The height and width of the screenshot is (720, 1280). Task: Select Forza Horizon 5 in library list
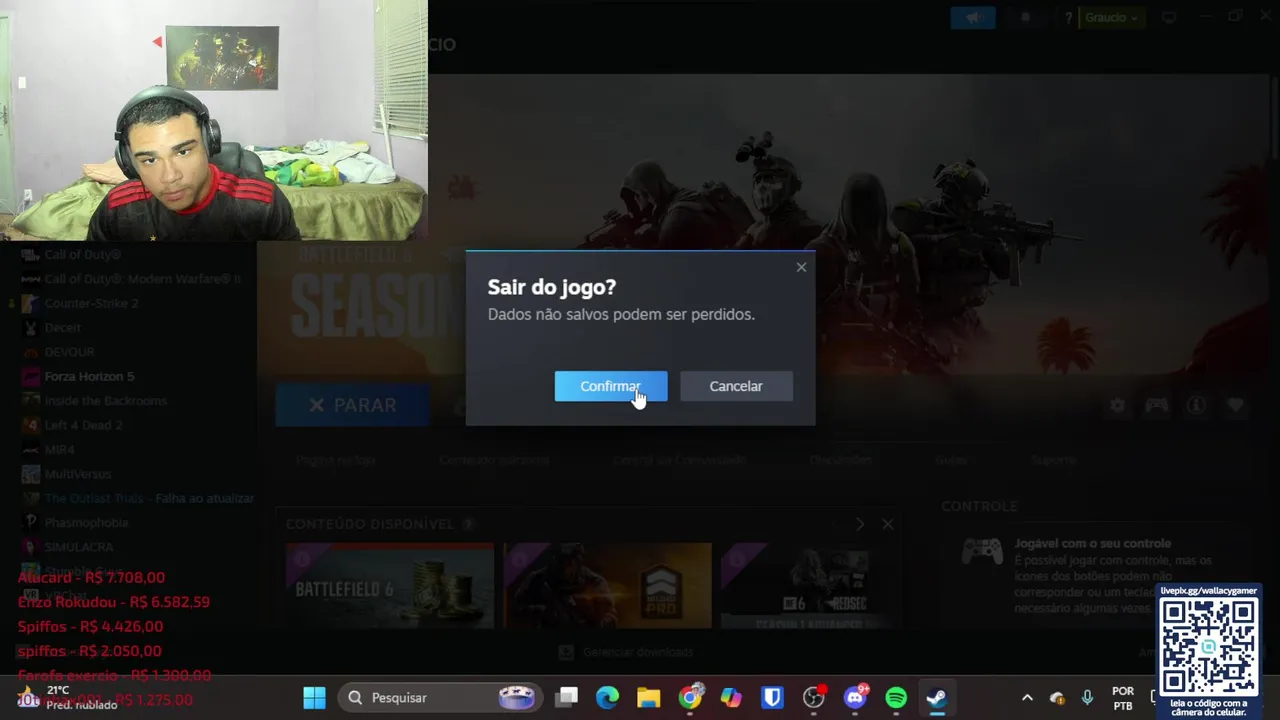[x=89, y=376]
